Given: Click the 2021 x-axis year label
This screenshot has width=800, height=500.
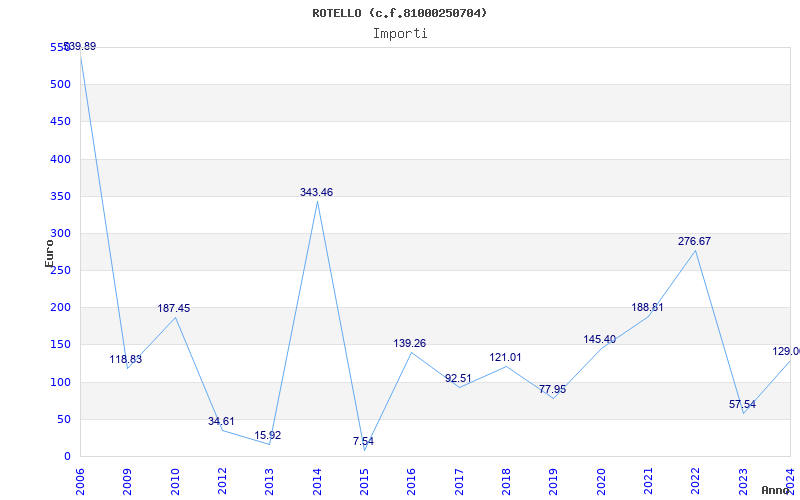Looking at the screenshot, I should click(648, 482).
